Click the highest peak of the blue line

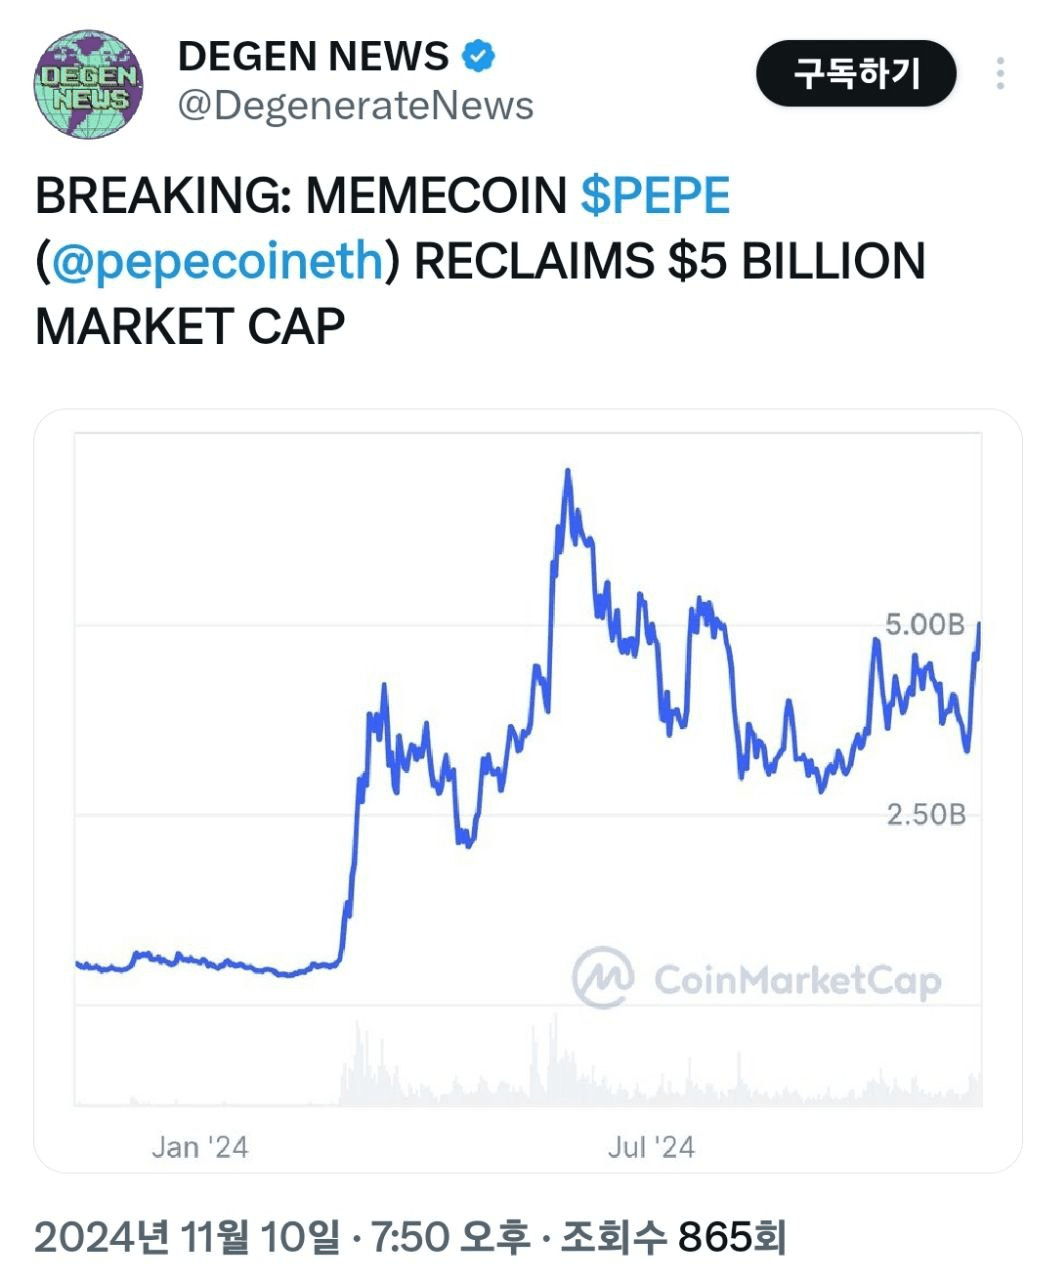coord(567,471)
